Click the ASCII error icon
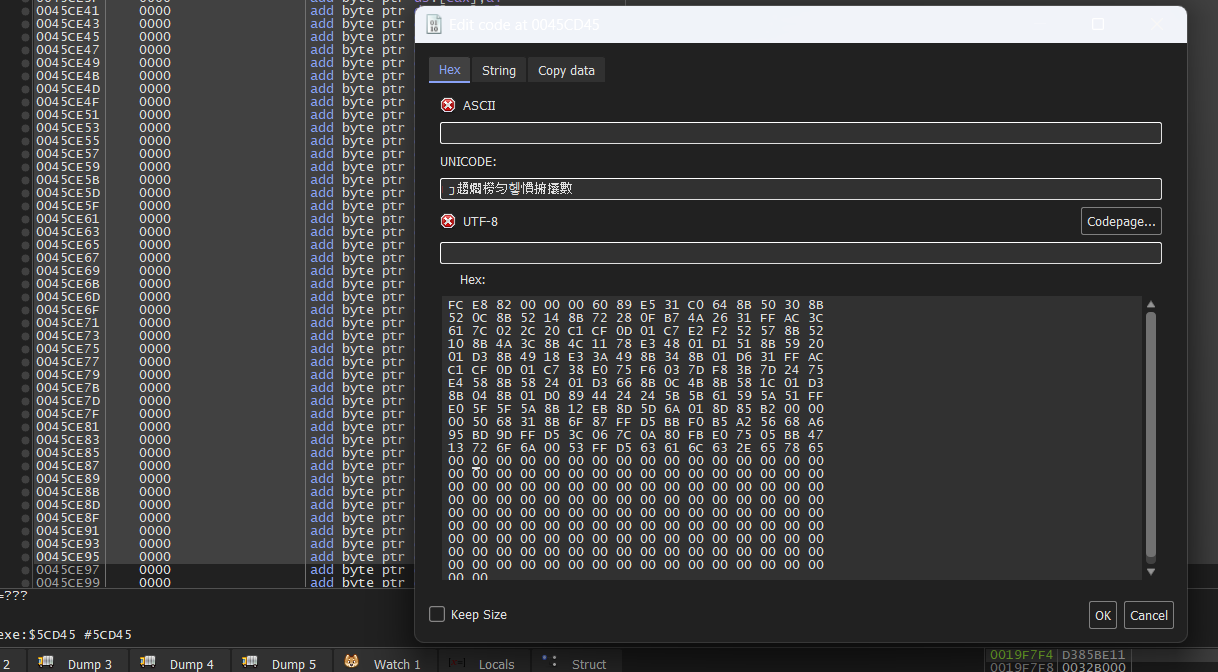The width and height of the screenshot is (1218, 672). 448,105
